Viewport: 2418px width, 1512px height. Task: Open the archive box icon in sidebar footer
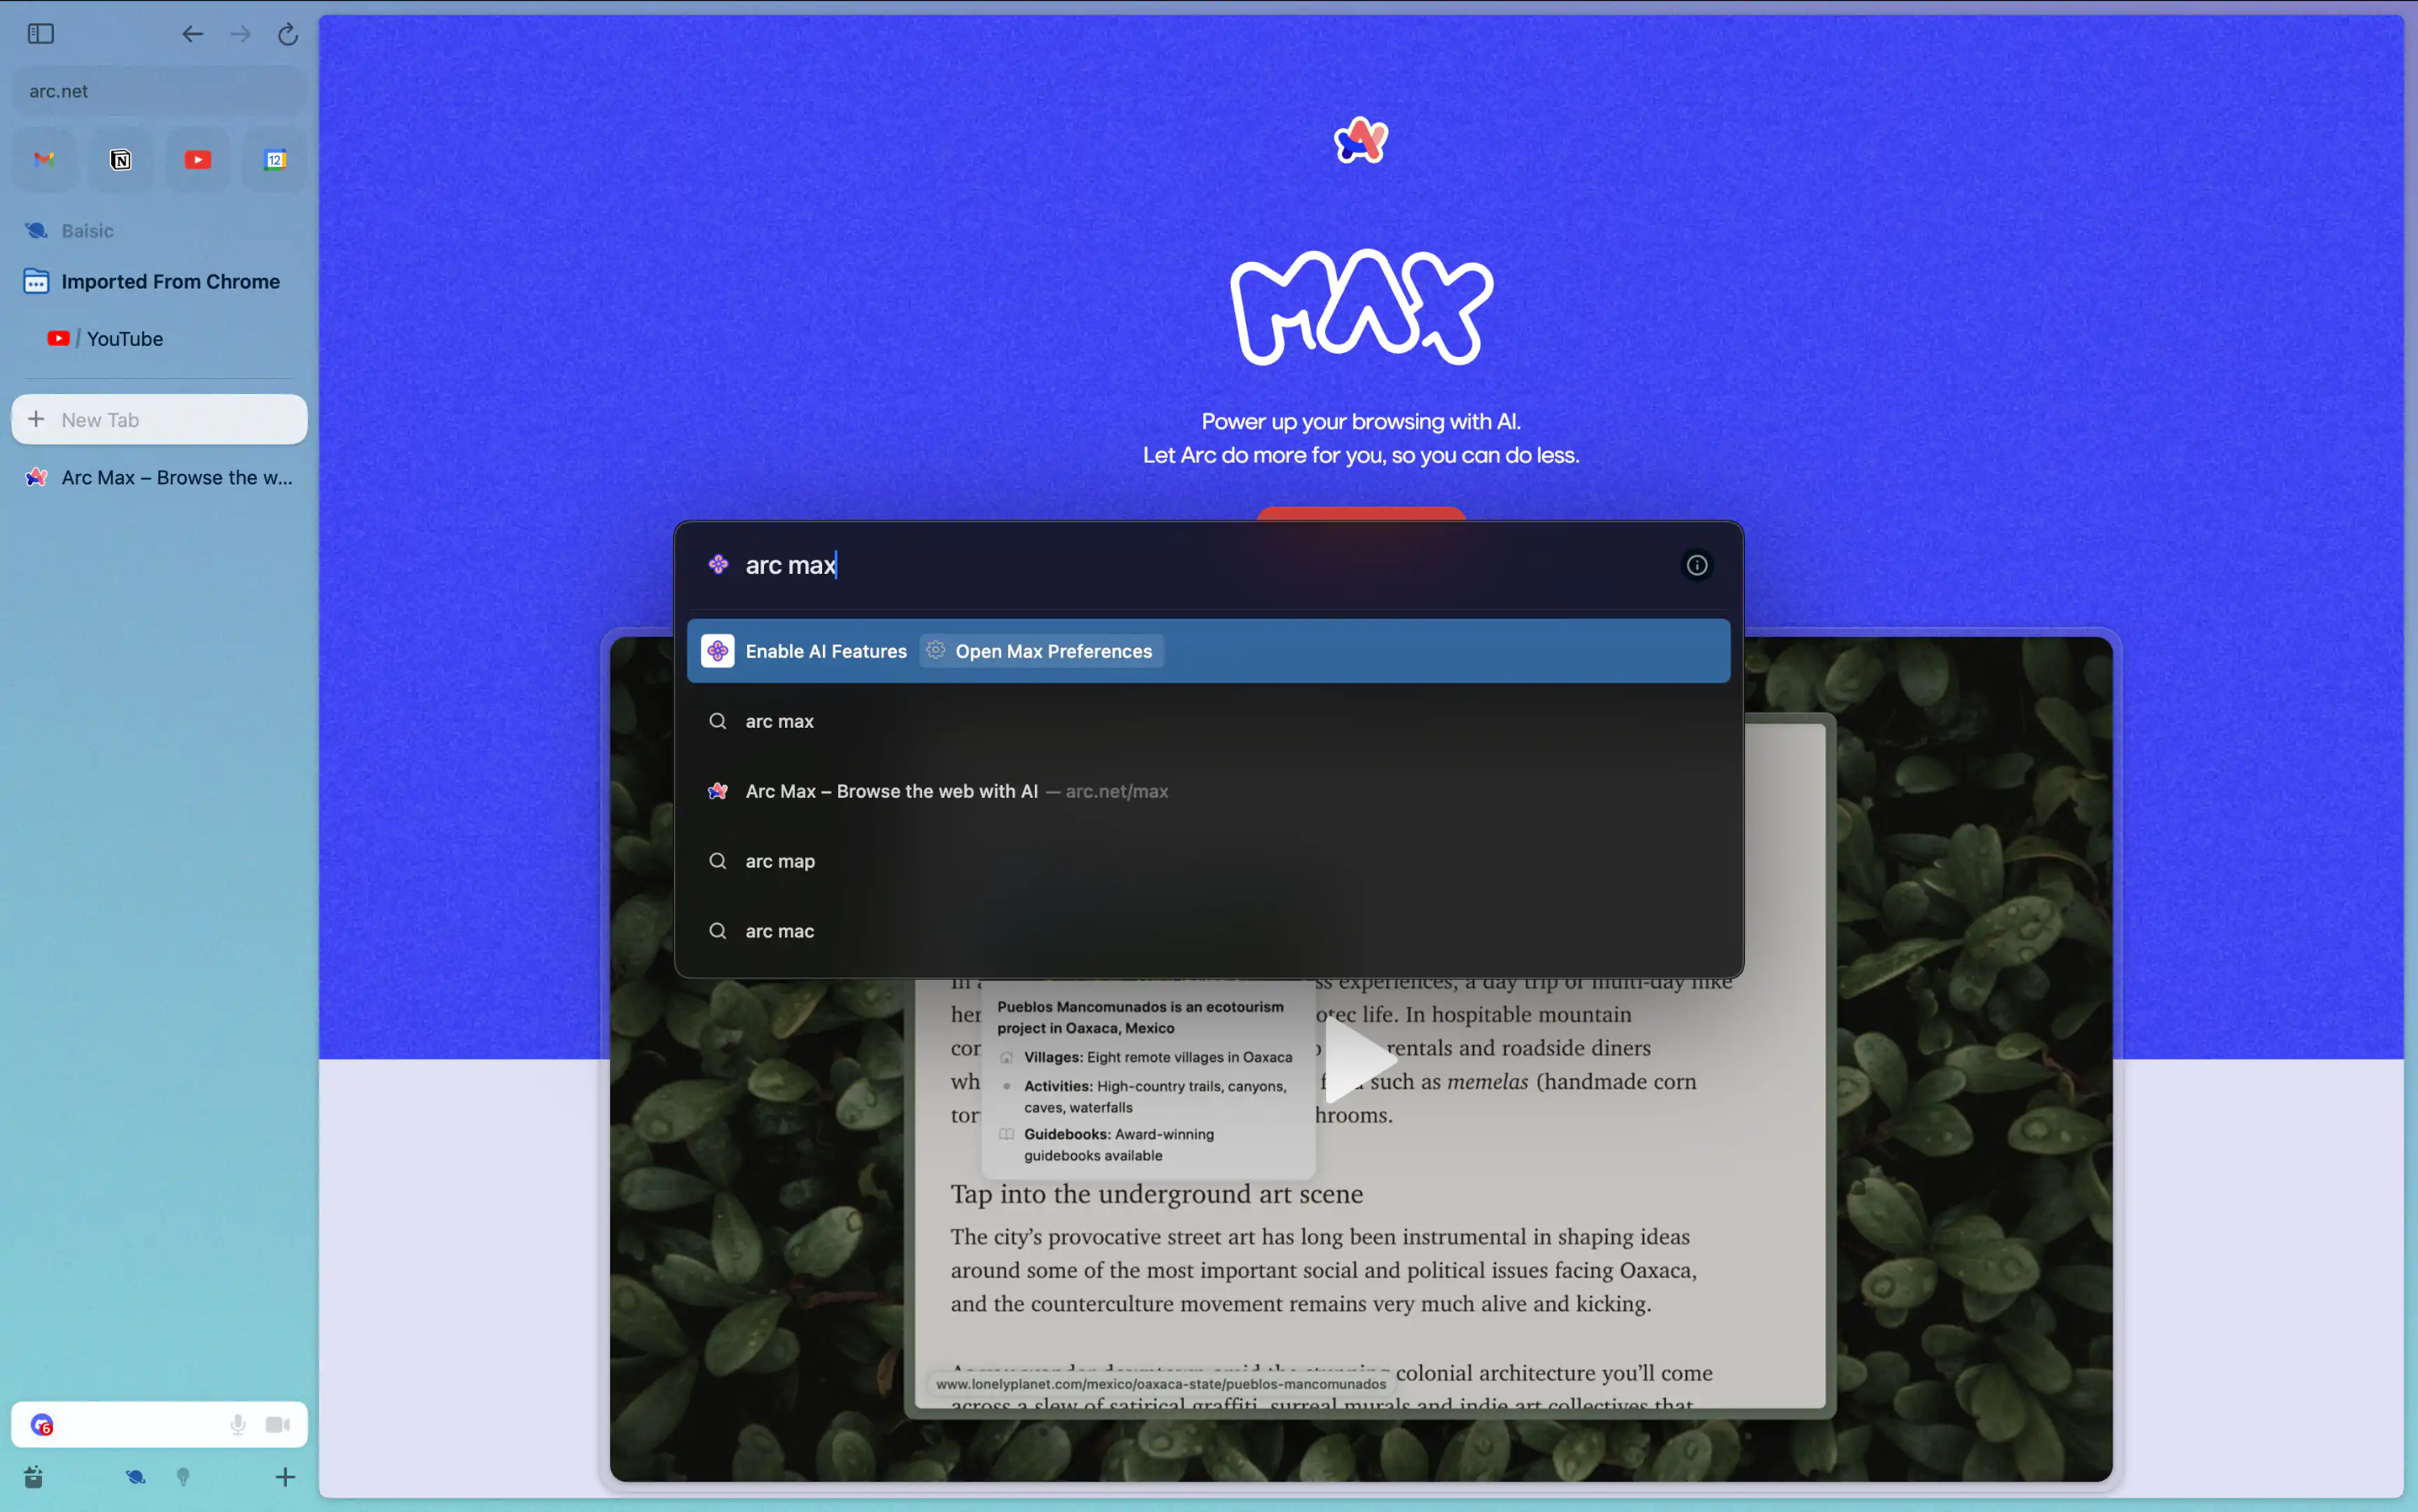pyautogui.click(x=33, y=1477)
